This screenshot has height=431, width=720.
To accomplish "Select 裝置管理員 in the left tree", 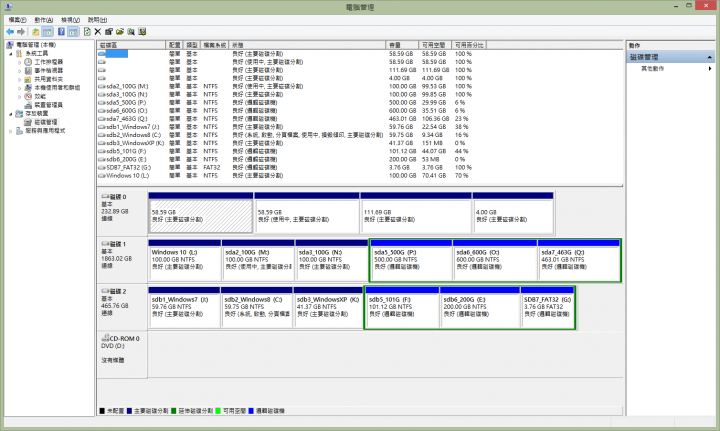I will 48,104.
